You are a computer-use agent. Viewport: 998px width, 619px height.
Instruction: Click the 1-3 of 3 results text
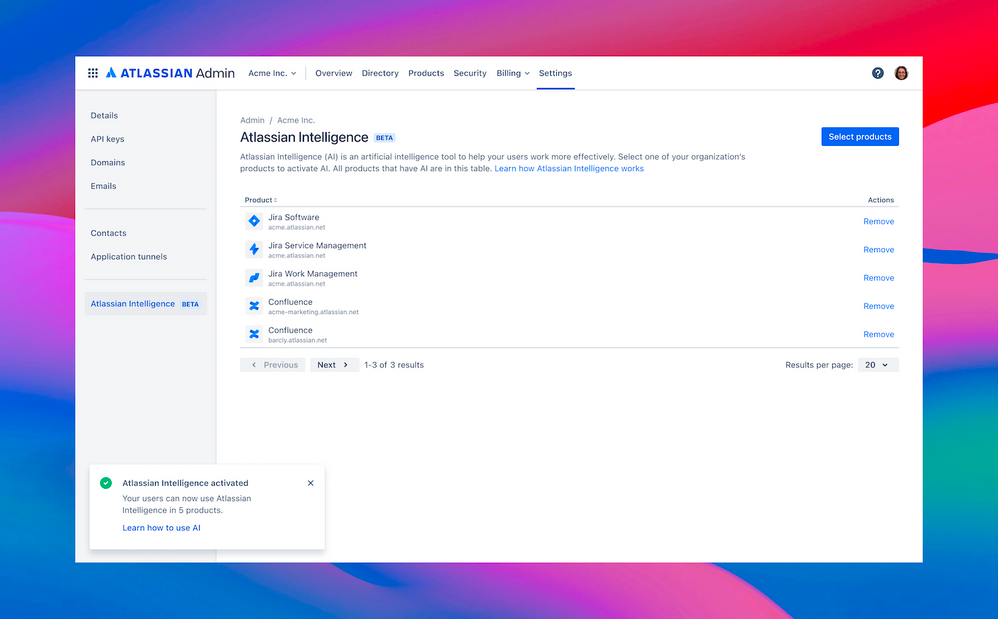(x=394, y=365)
